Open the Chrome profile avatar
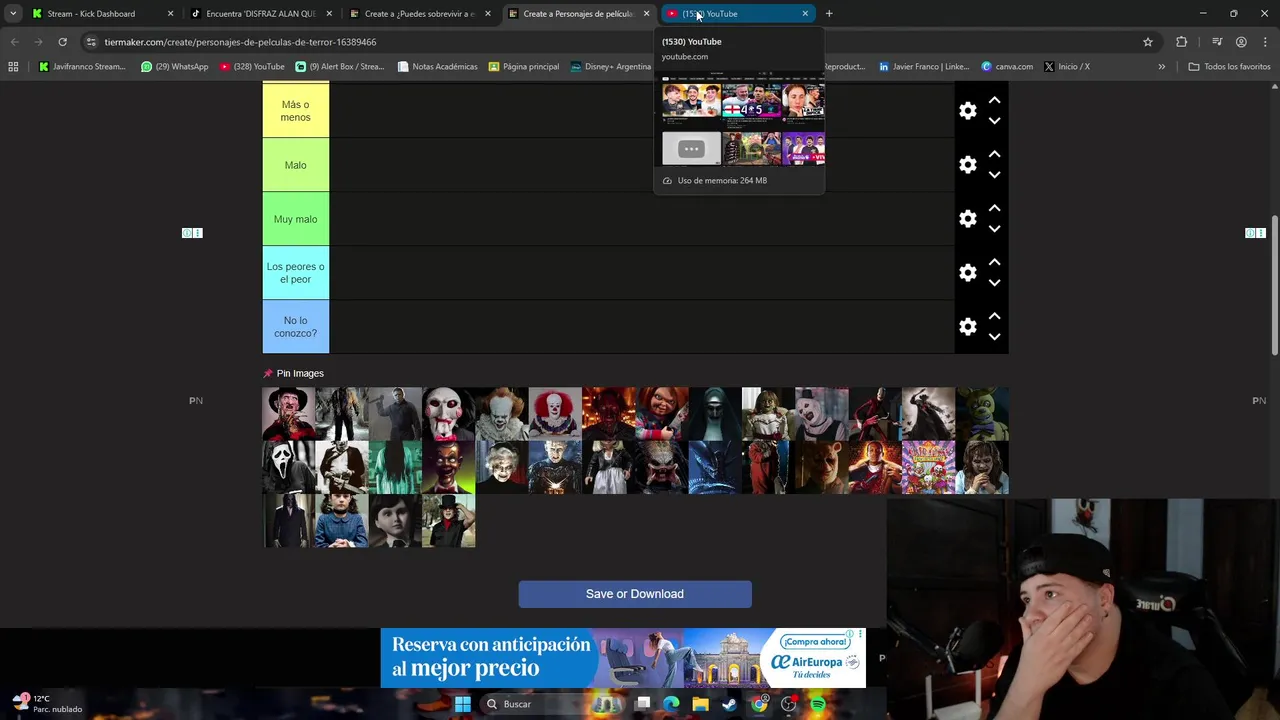The image size is (1280, 720). 1241,42
